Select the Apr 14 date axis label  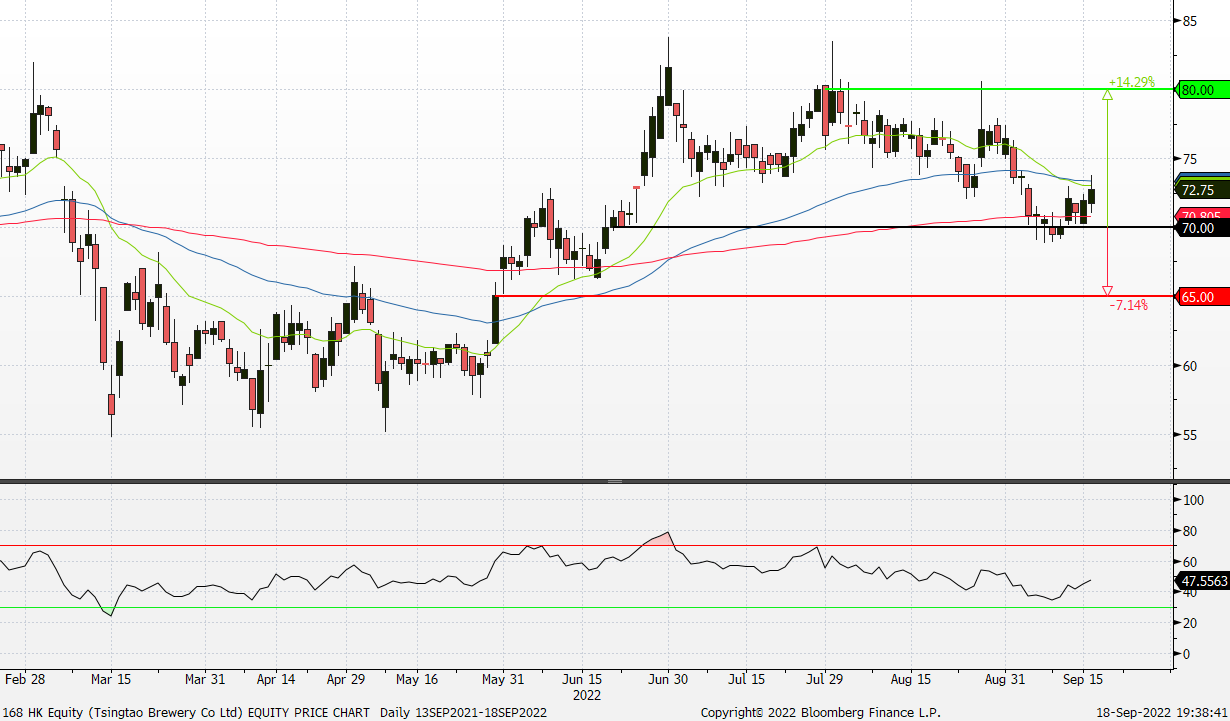tap(276, 679)
